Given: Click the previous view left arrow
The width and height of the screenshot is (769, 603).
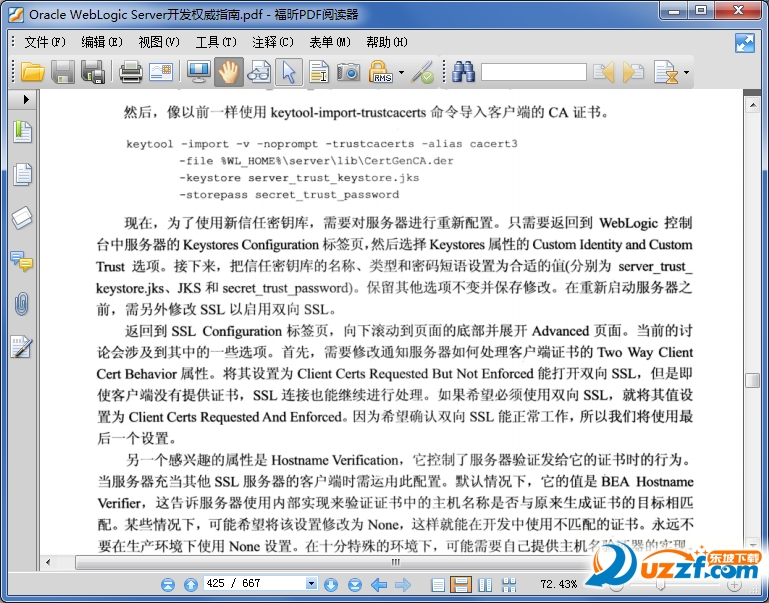Looking at the screenshot, I should click(x=379, y=584).
